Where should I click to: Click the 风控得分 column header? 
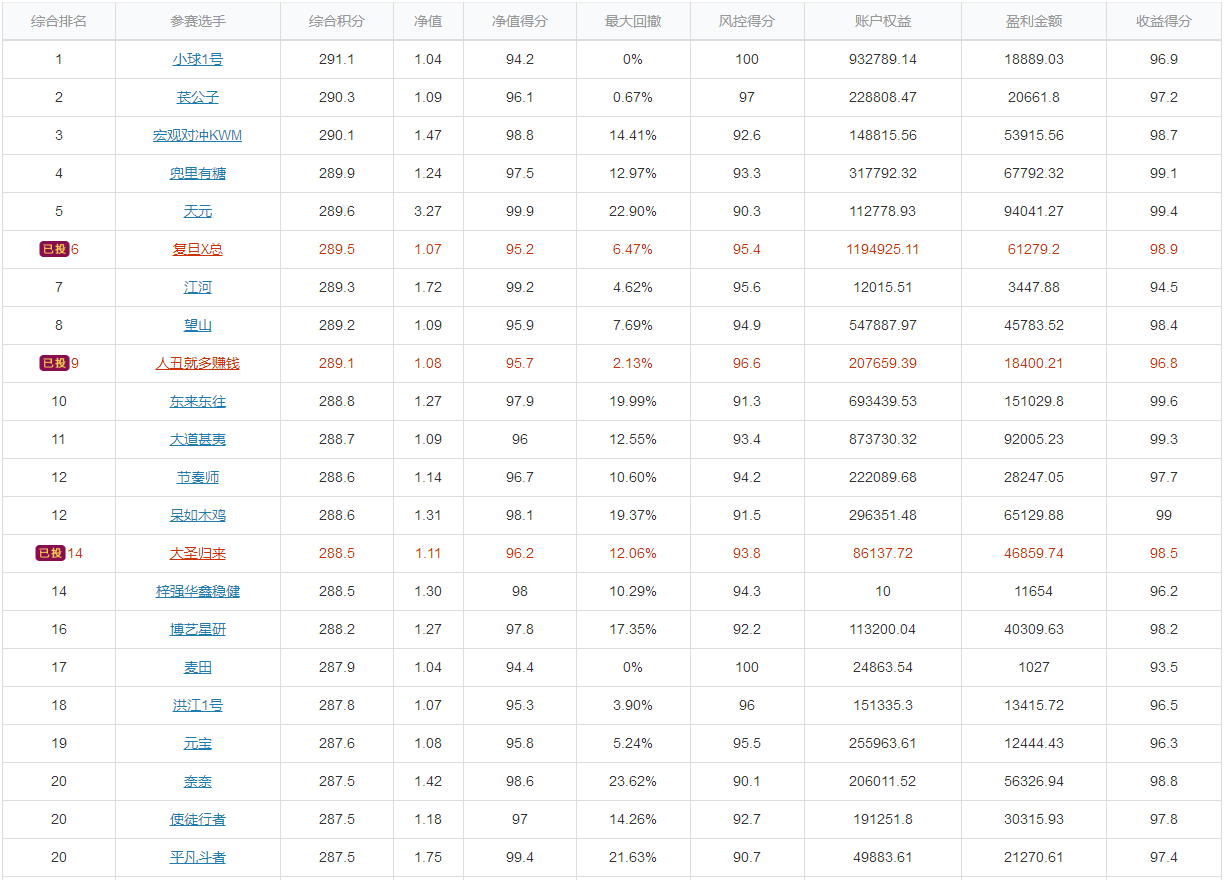(x=746, y=21)
